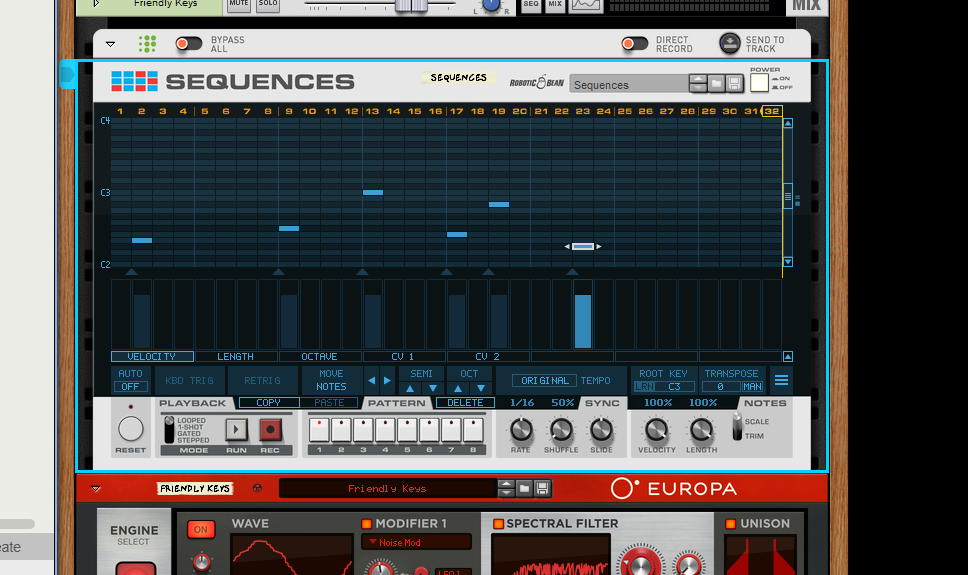This screenshot has height=575, width=968.
Task: Select the CV 2 lane tab
Action: tap(487, 356)
